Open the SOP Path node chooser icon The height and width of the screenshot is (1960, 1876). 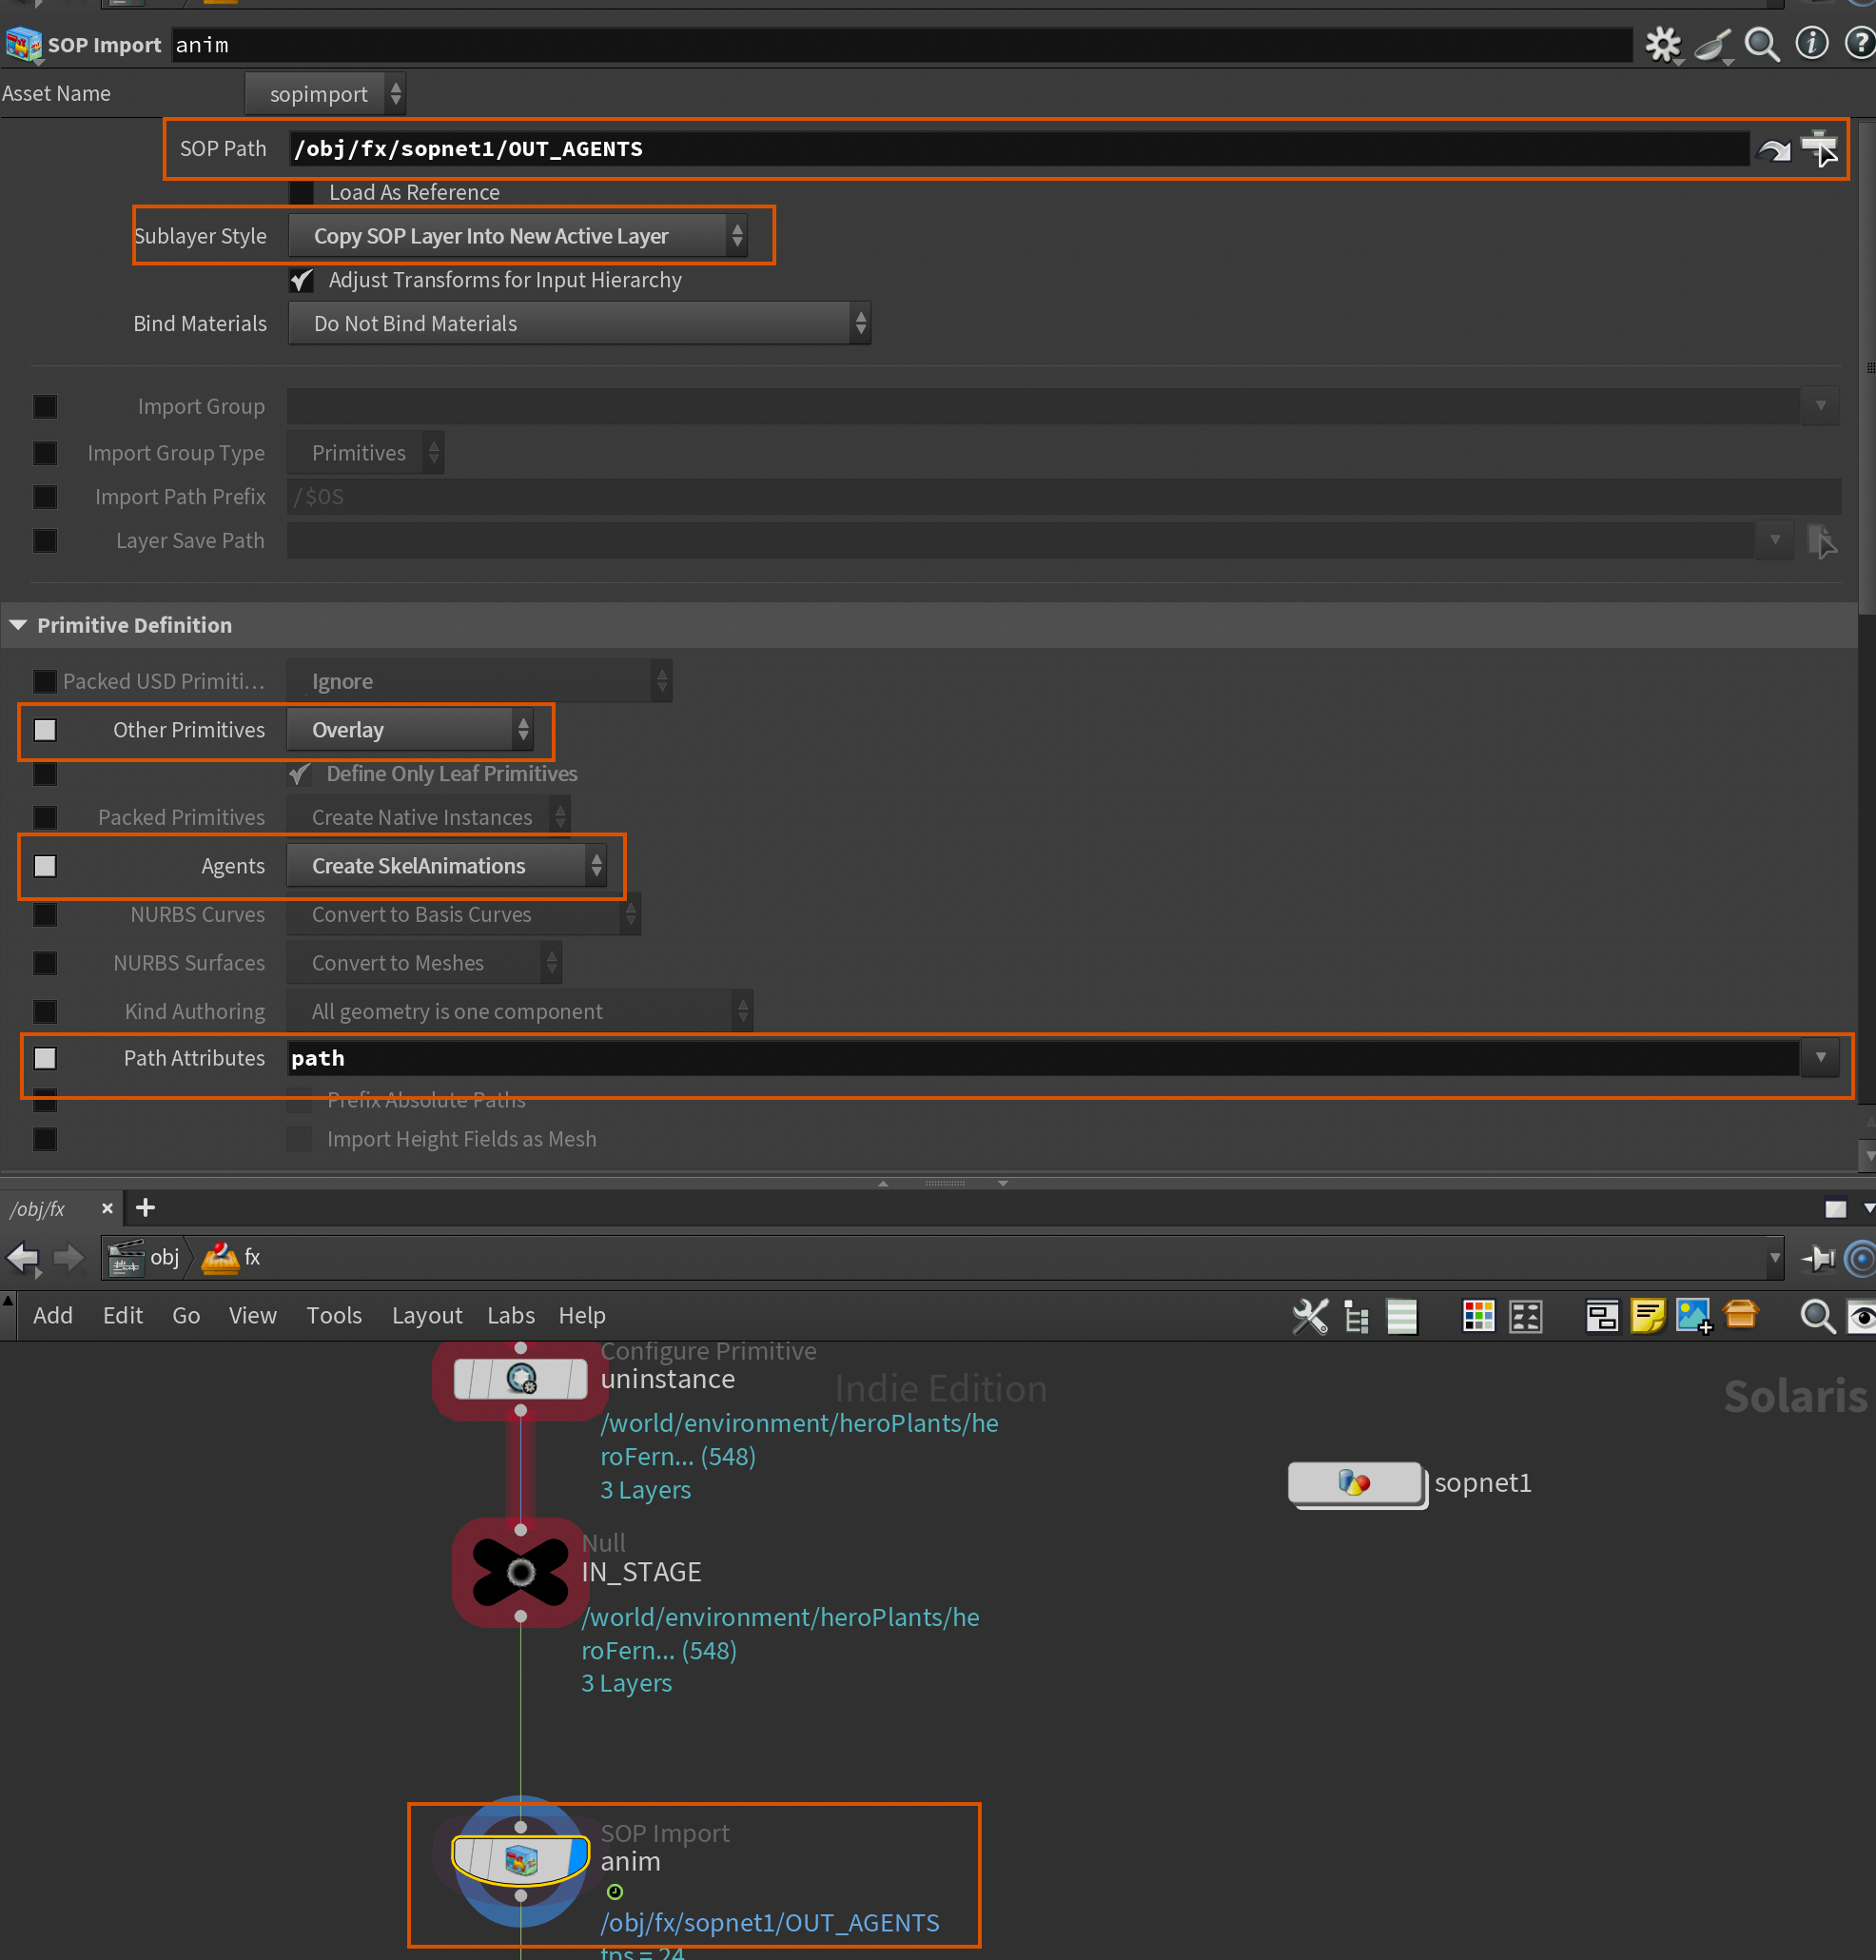click(x=1819, y=149)
